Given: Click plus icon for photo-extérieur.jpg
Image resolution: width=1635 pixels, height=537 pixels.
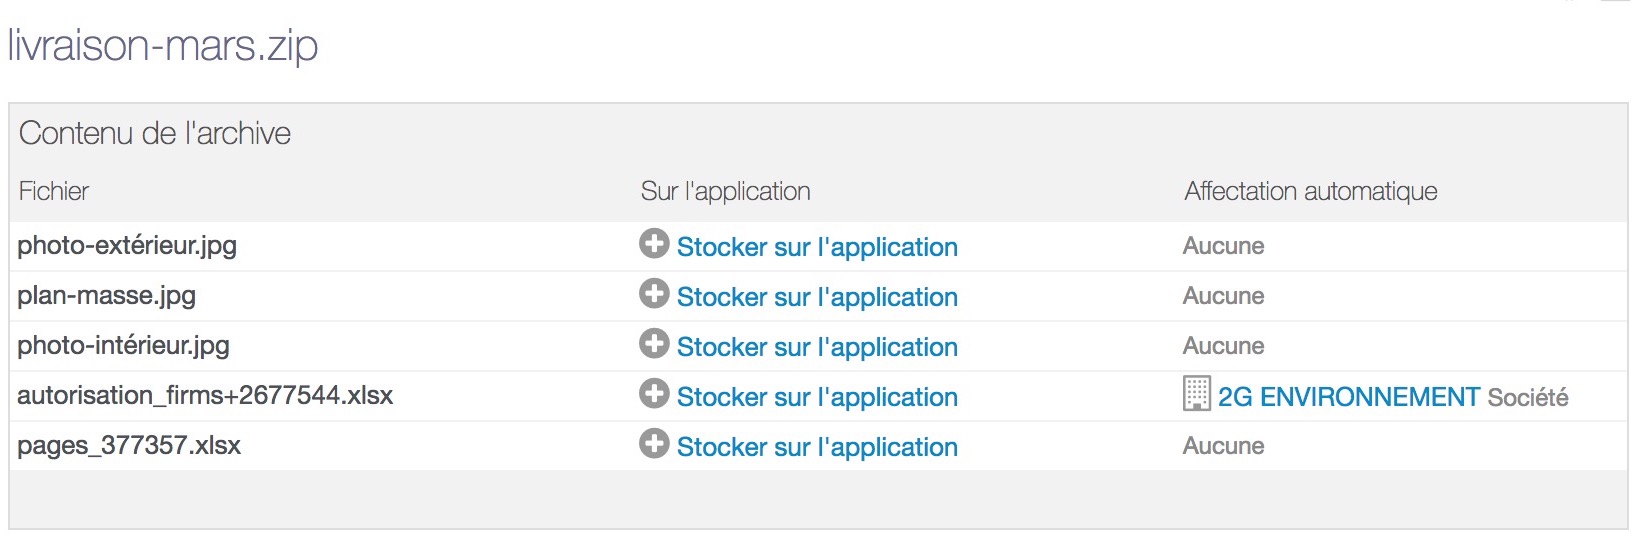Looking at the screenshot, I should pos(654,244).
